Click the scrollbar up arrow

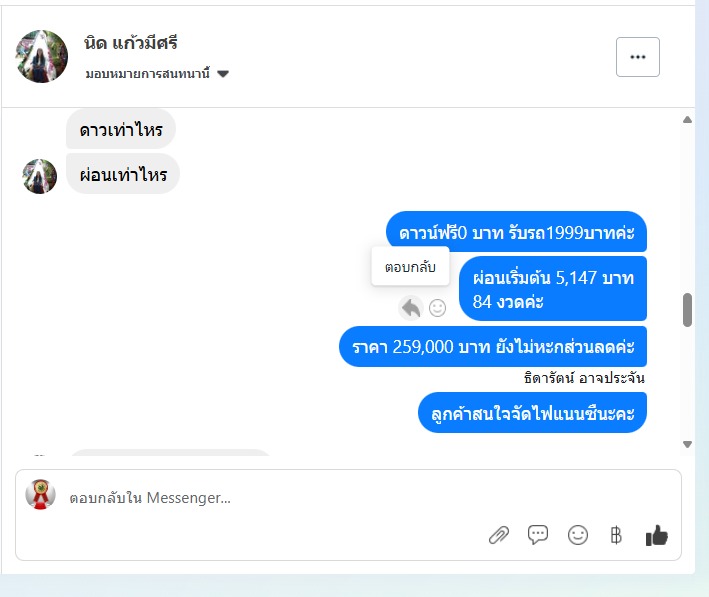pos(687,119)
